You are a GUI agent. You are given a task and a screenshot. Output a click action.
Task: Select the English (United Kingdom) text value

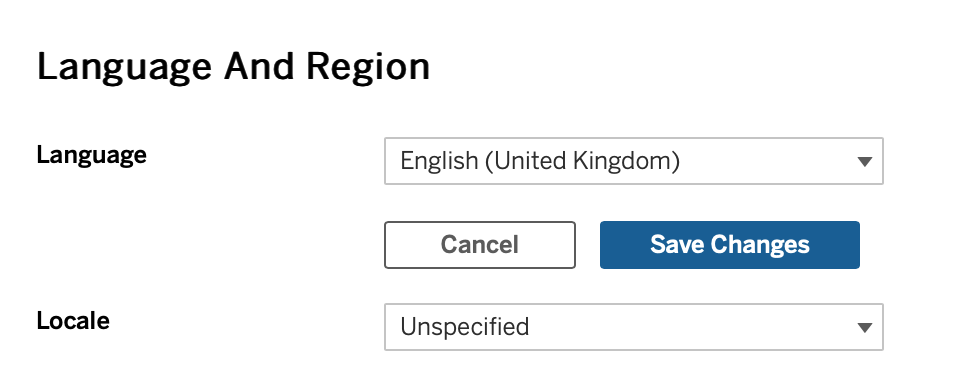pos(539,161)
